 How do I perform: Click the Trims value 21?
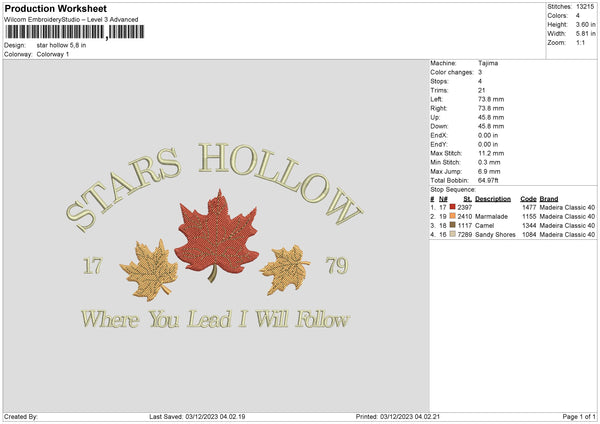[481, 90]
